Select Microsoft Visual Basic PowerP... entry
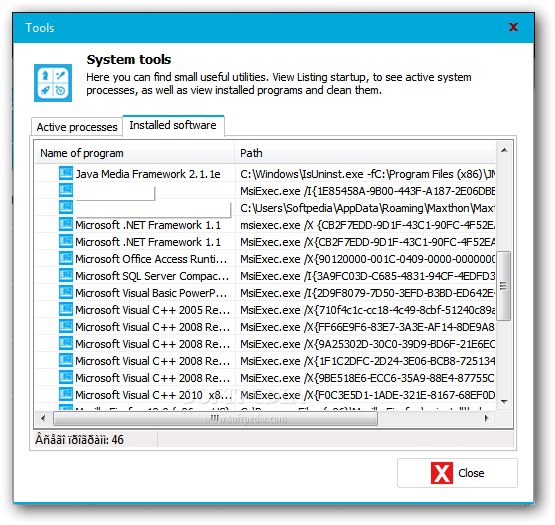 click(151, 293)
